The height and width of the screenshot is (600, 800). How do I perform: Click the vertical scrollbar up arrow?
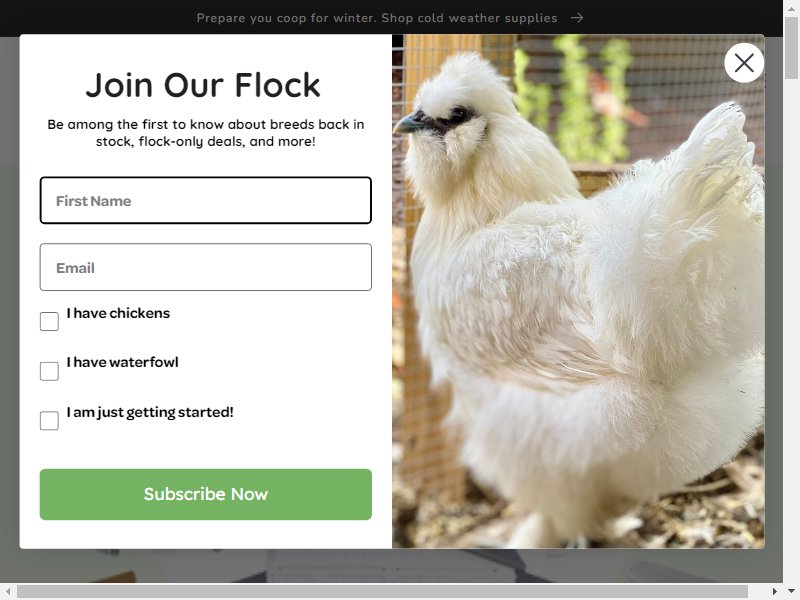click(791, 8)
